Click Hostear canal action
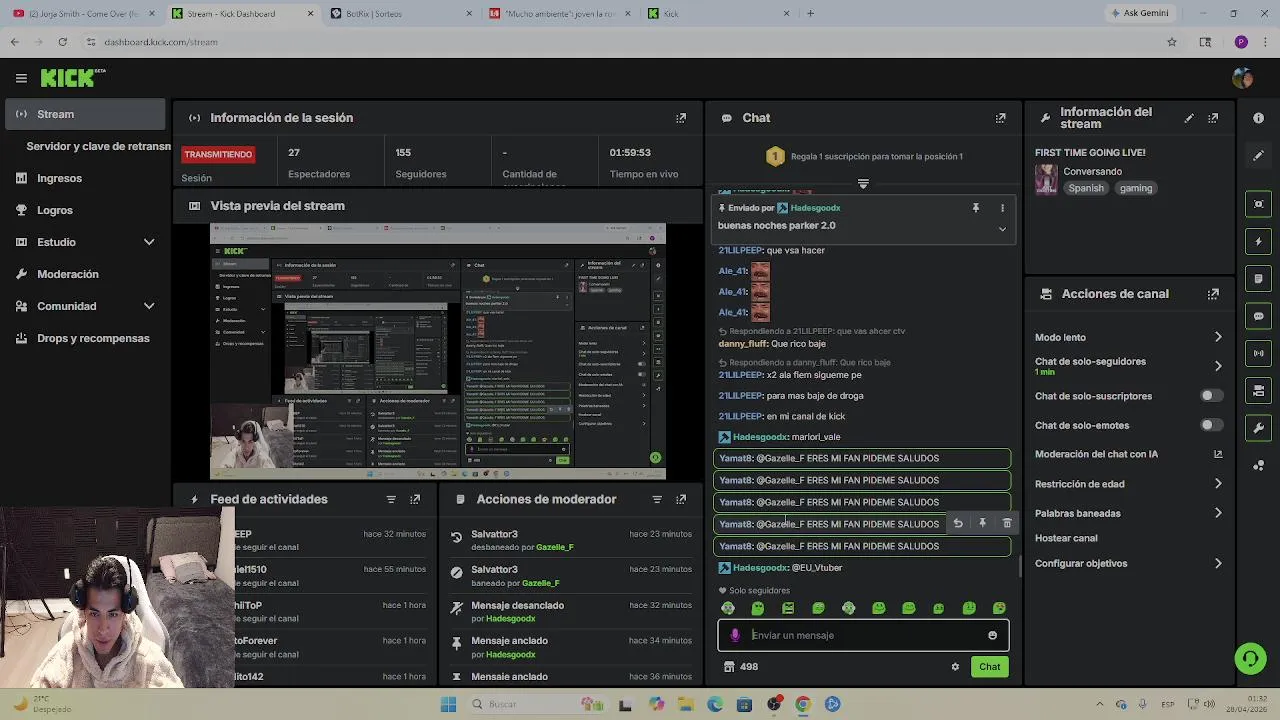The image size is (1280, 720). tap(1066, 538)
